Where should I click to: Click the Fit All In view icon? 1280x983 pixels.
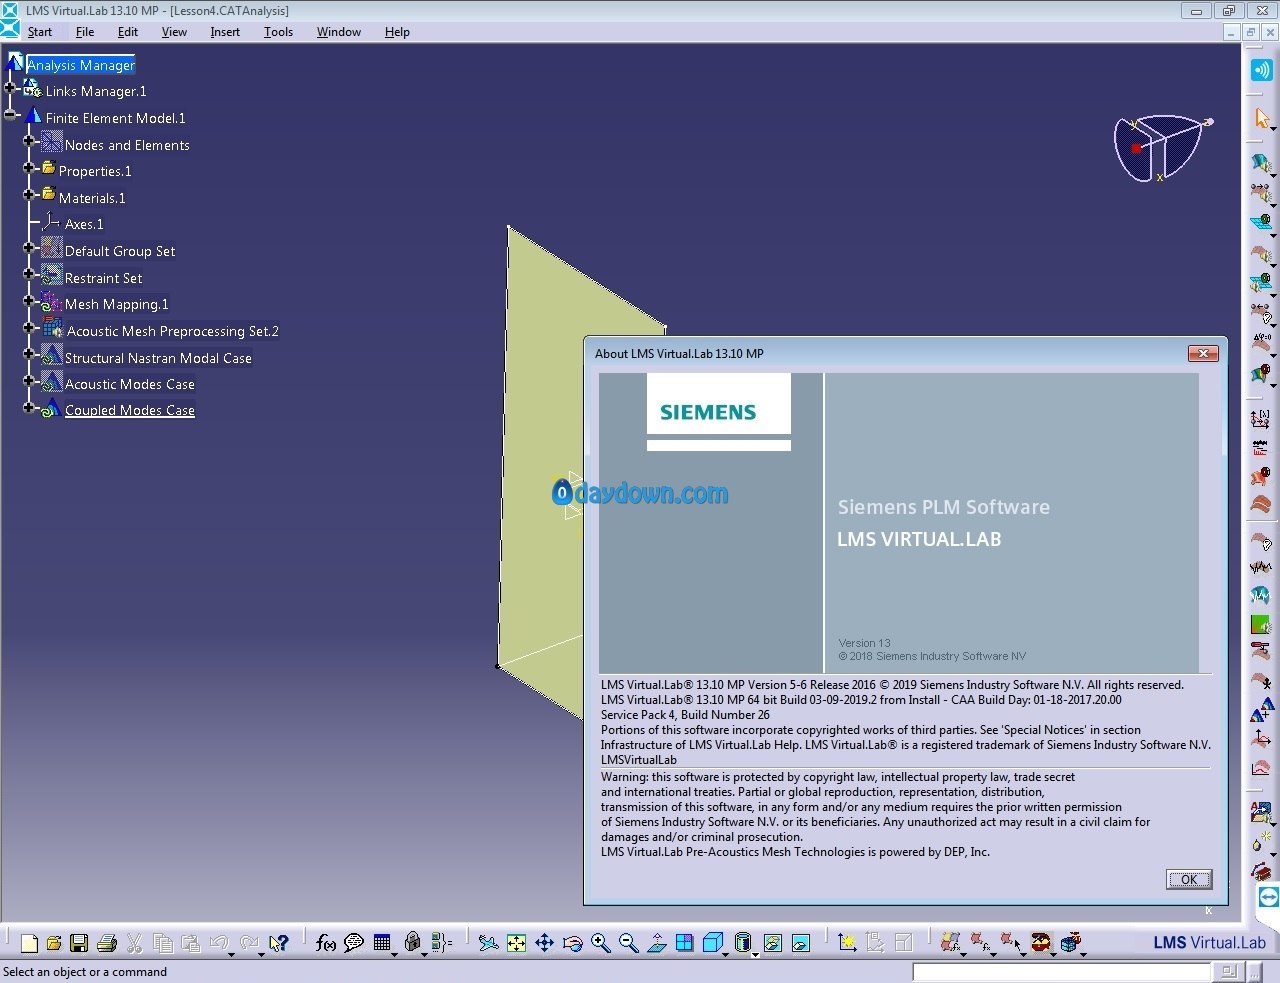[x=516, y=942]
